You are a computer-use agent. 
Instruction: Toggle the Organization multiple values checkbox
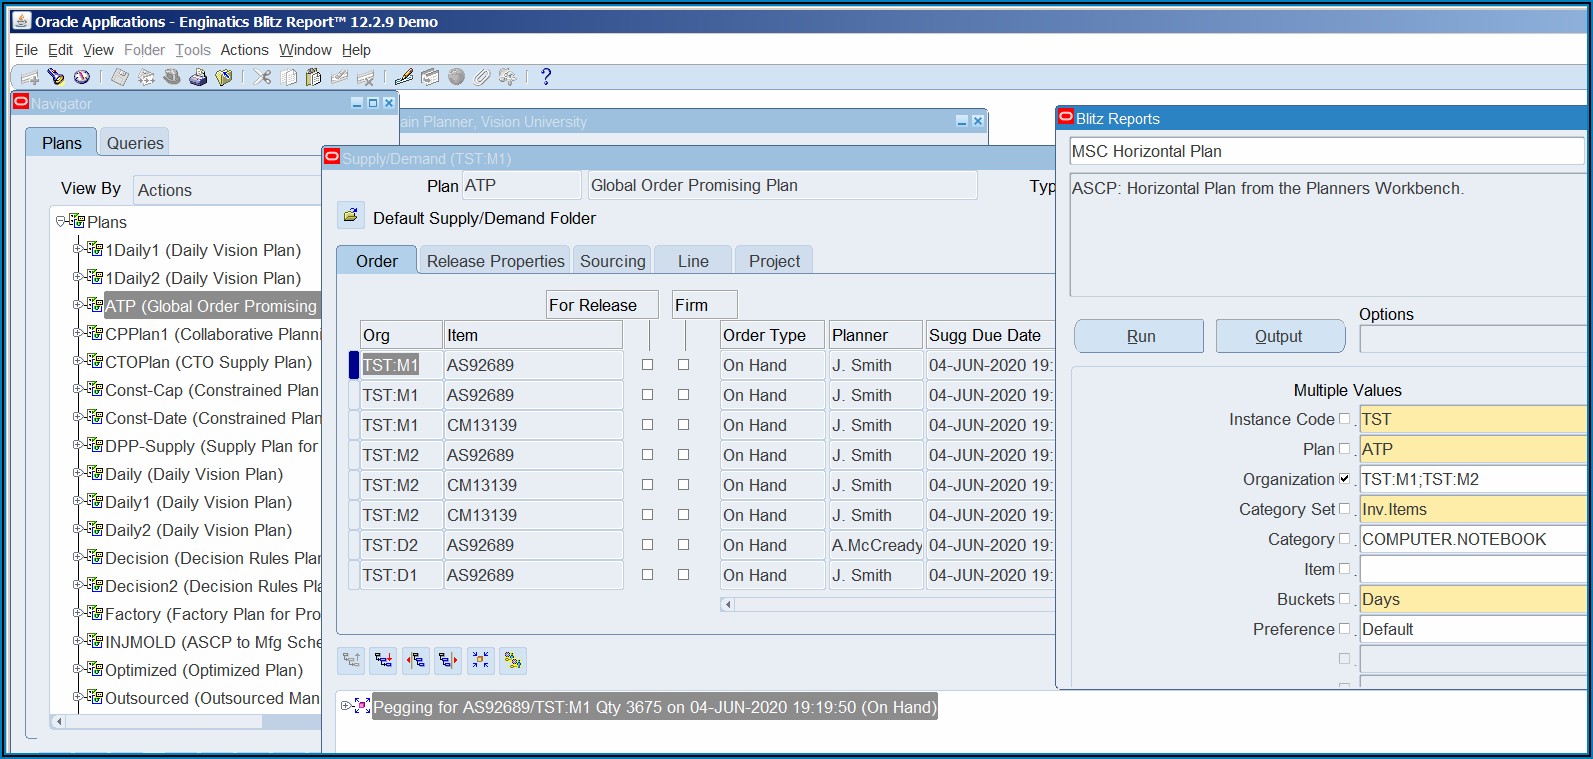point(1344,479)
